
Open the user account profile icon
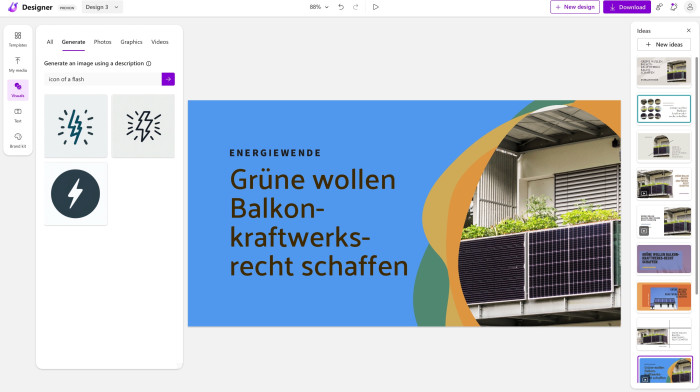(690, 7)
